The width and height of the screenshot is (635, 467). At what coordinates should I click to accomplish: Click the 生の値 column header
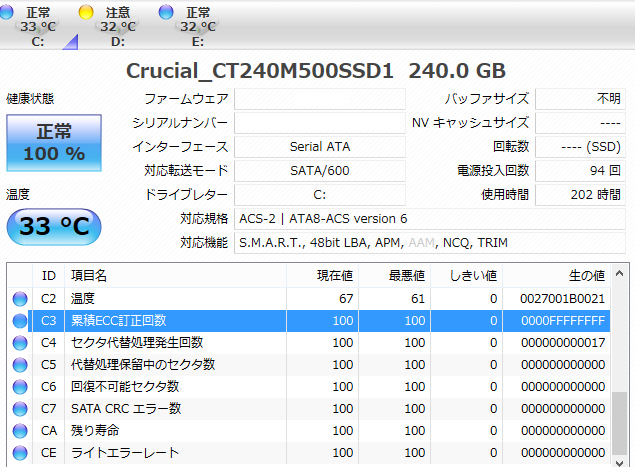tap(557, 276)
